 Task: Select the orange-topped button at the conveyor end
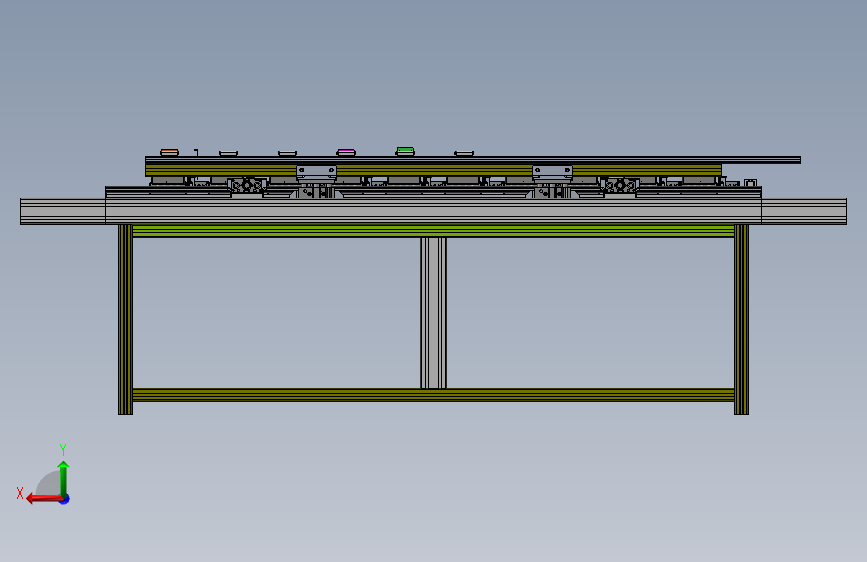(169, 152)
